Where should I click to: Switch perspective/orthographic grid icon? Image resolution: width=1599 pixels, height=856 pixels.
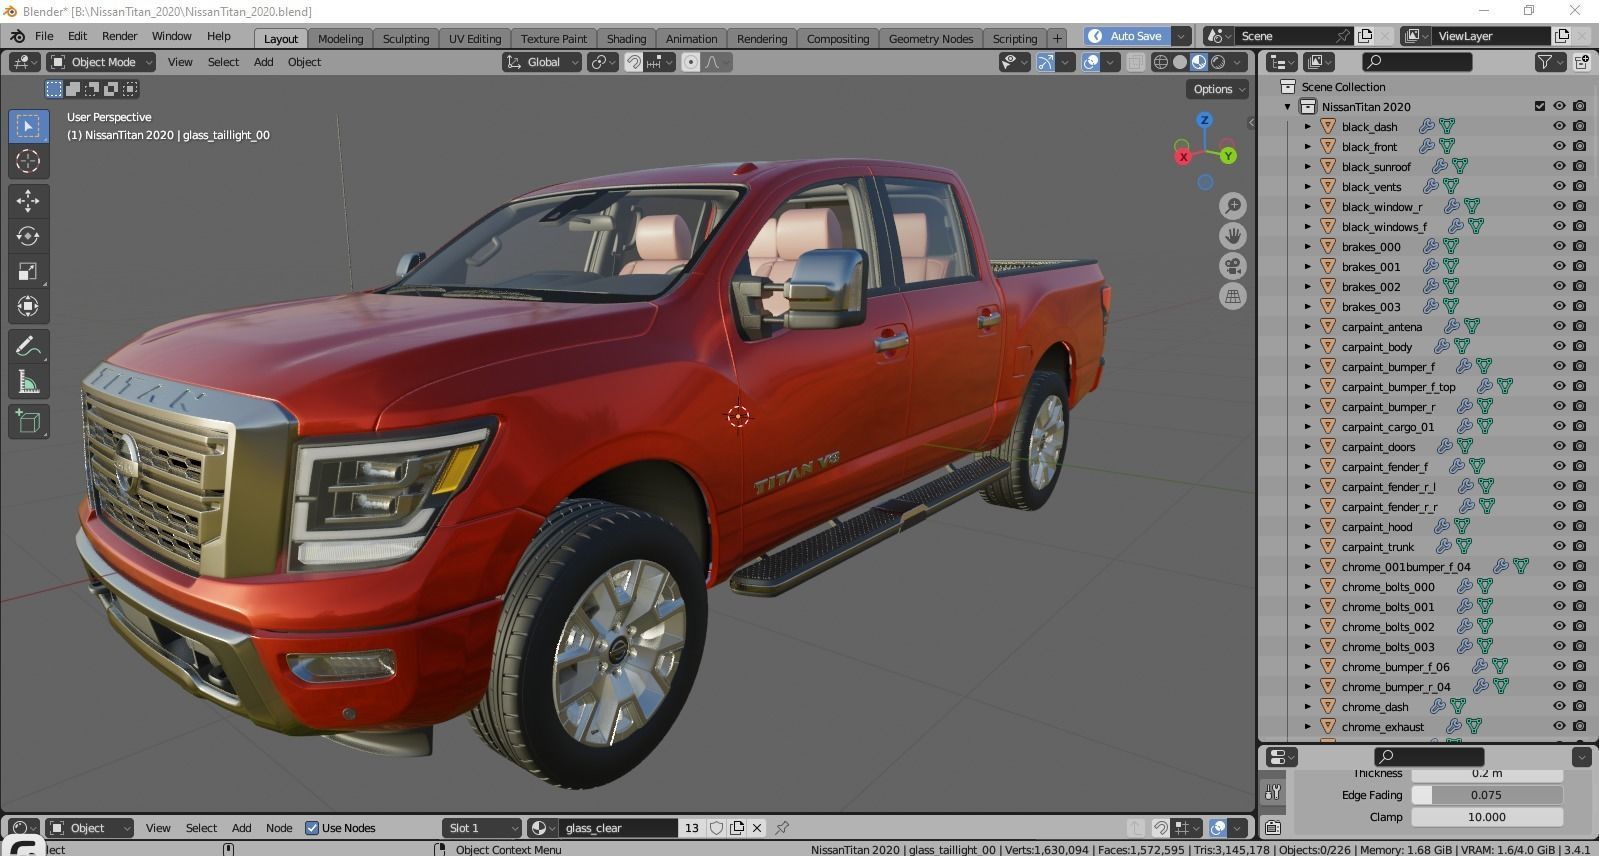click(1233, 296)
